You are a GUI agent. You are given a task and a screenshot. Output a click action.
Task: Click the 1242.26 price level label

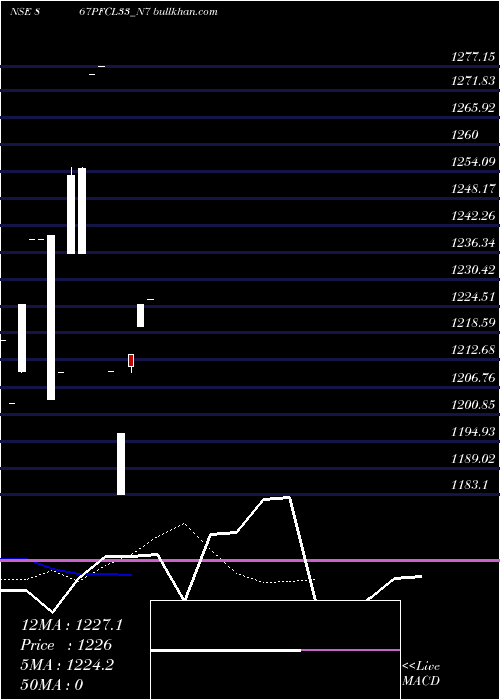coord(473,216)
